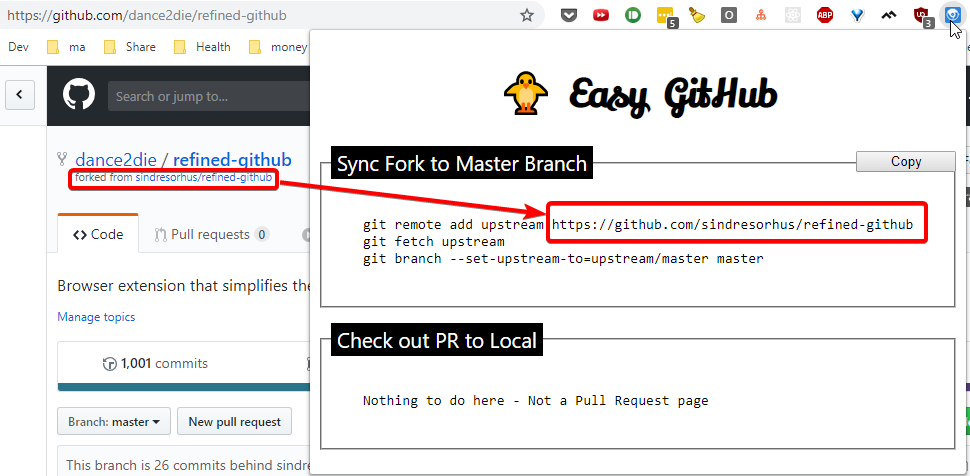The height and width of the screenshot is (476, 970).
Task: Click the Easy GitHub chick logo
Action: (526, 93)
